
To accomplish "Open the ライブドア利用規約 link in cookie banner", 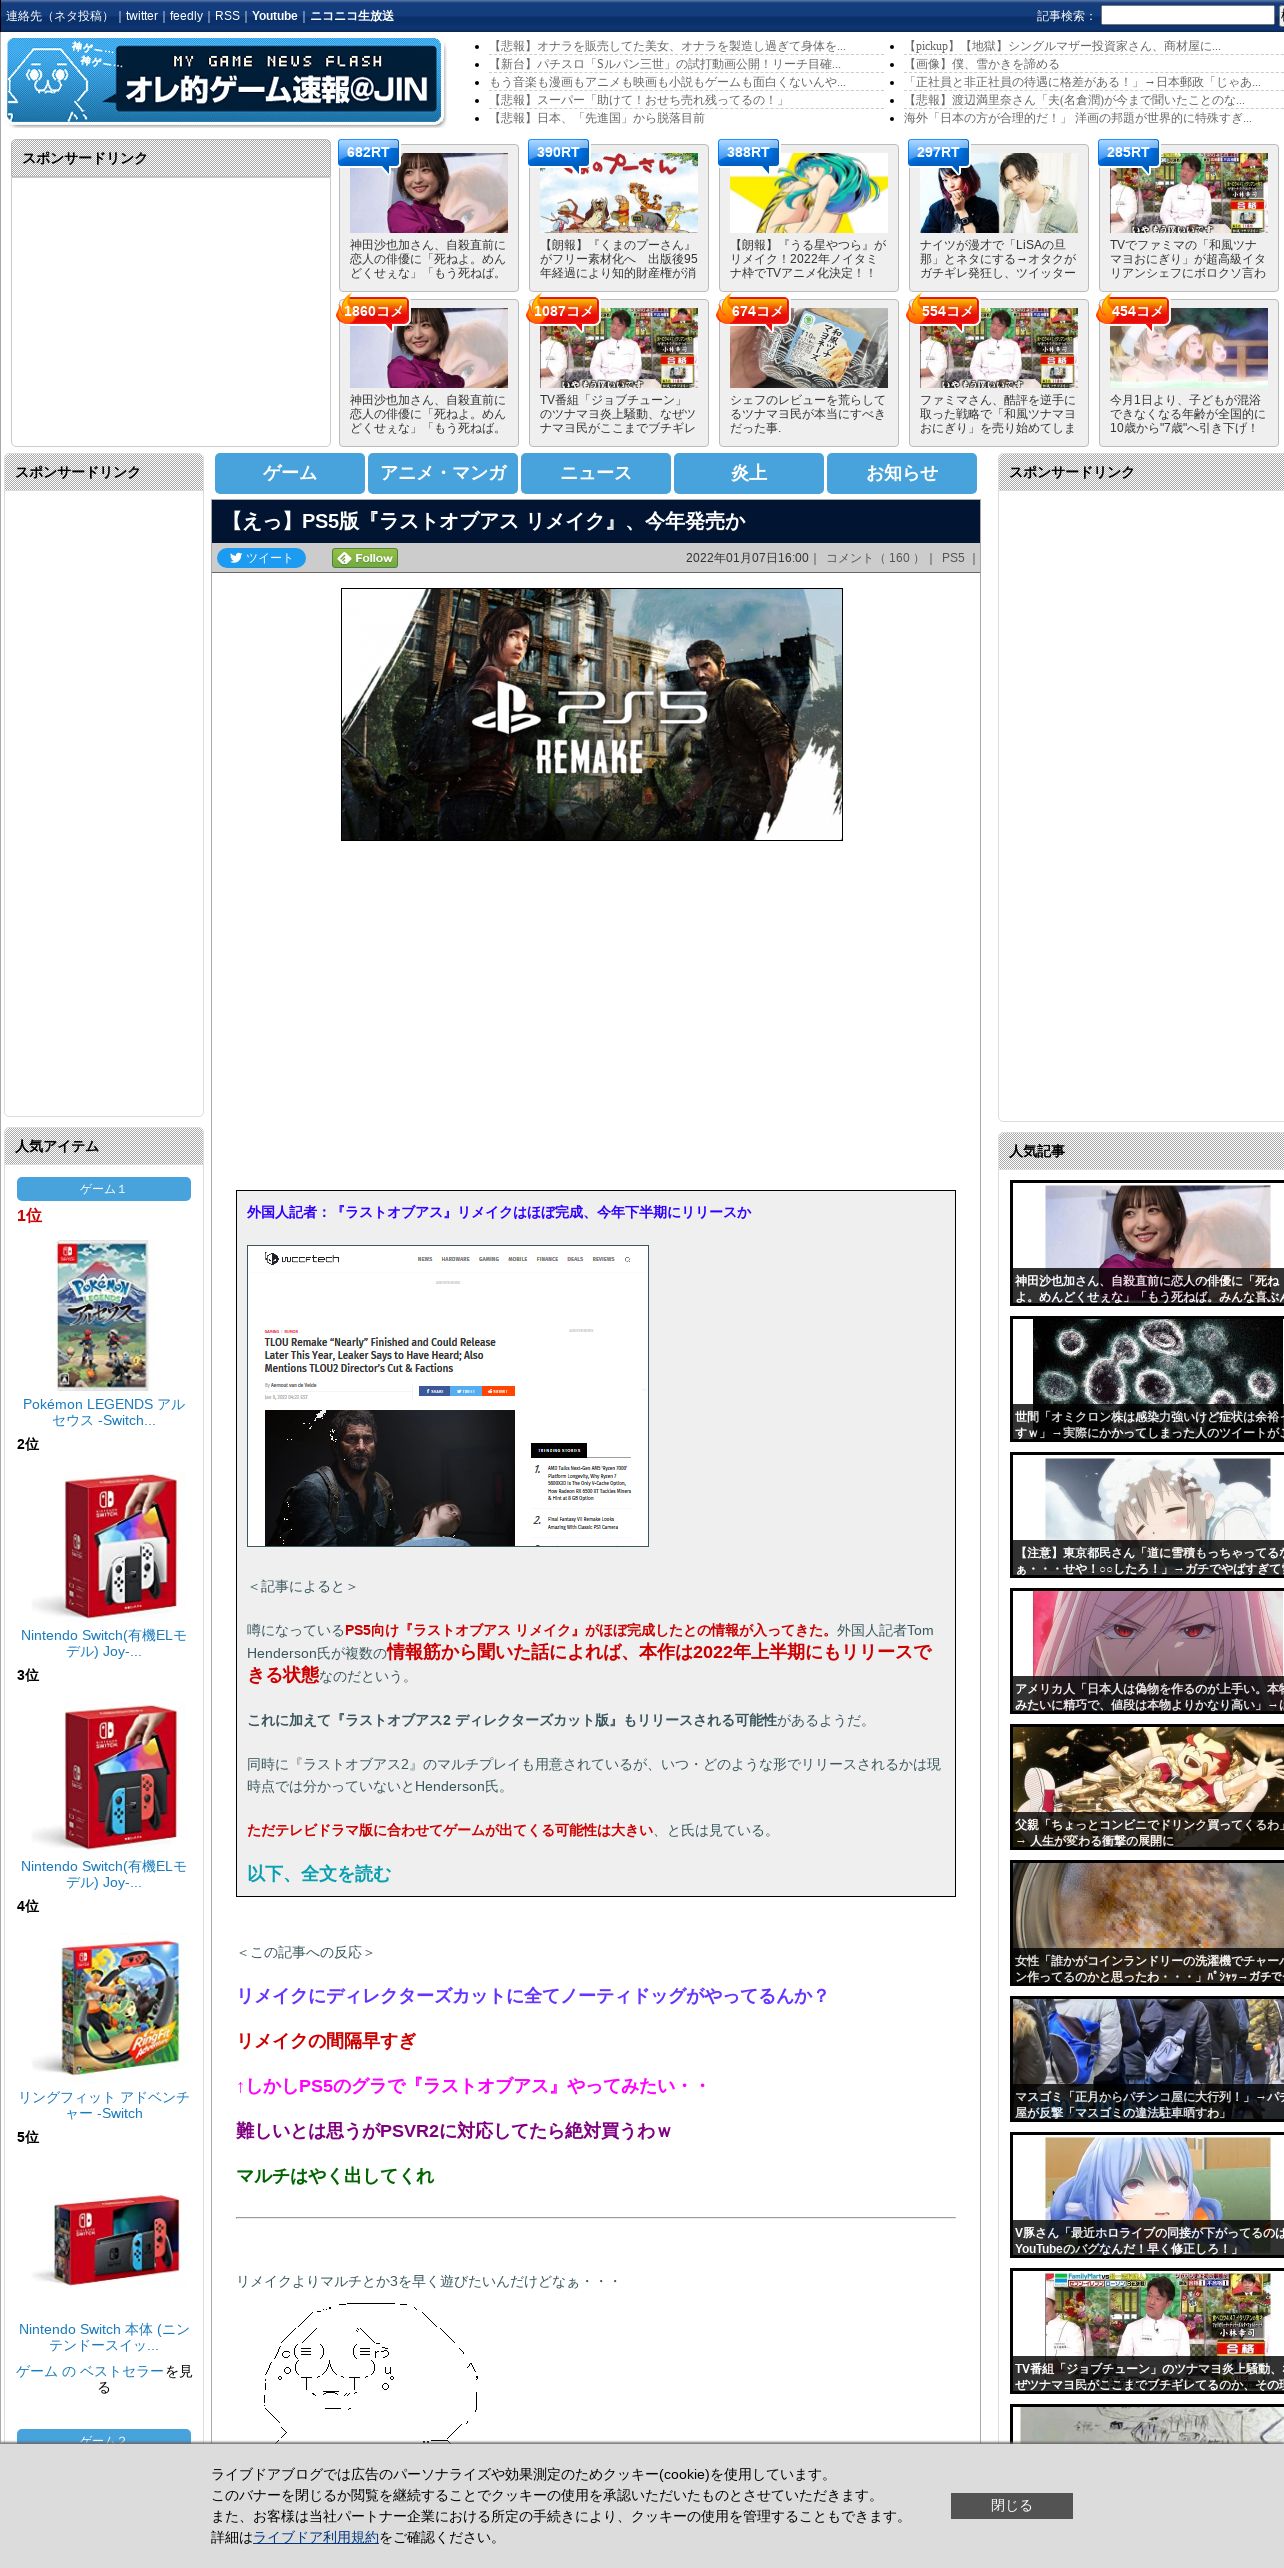I will [x=316, y=2537].
